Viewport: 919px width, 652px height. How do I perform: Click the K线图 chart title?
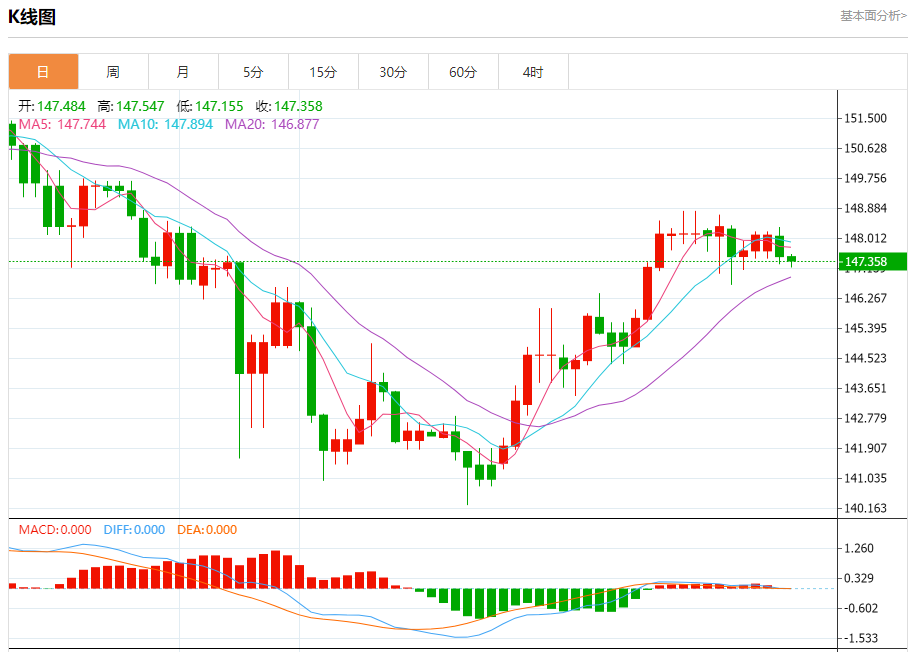[32, 16]
